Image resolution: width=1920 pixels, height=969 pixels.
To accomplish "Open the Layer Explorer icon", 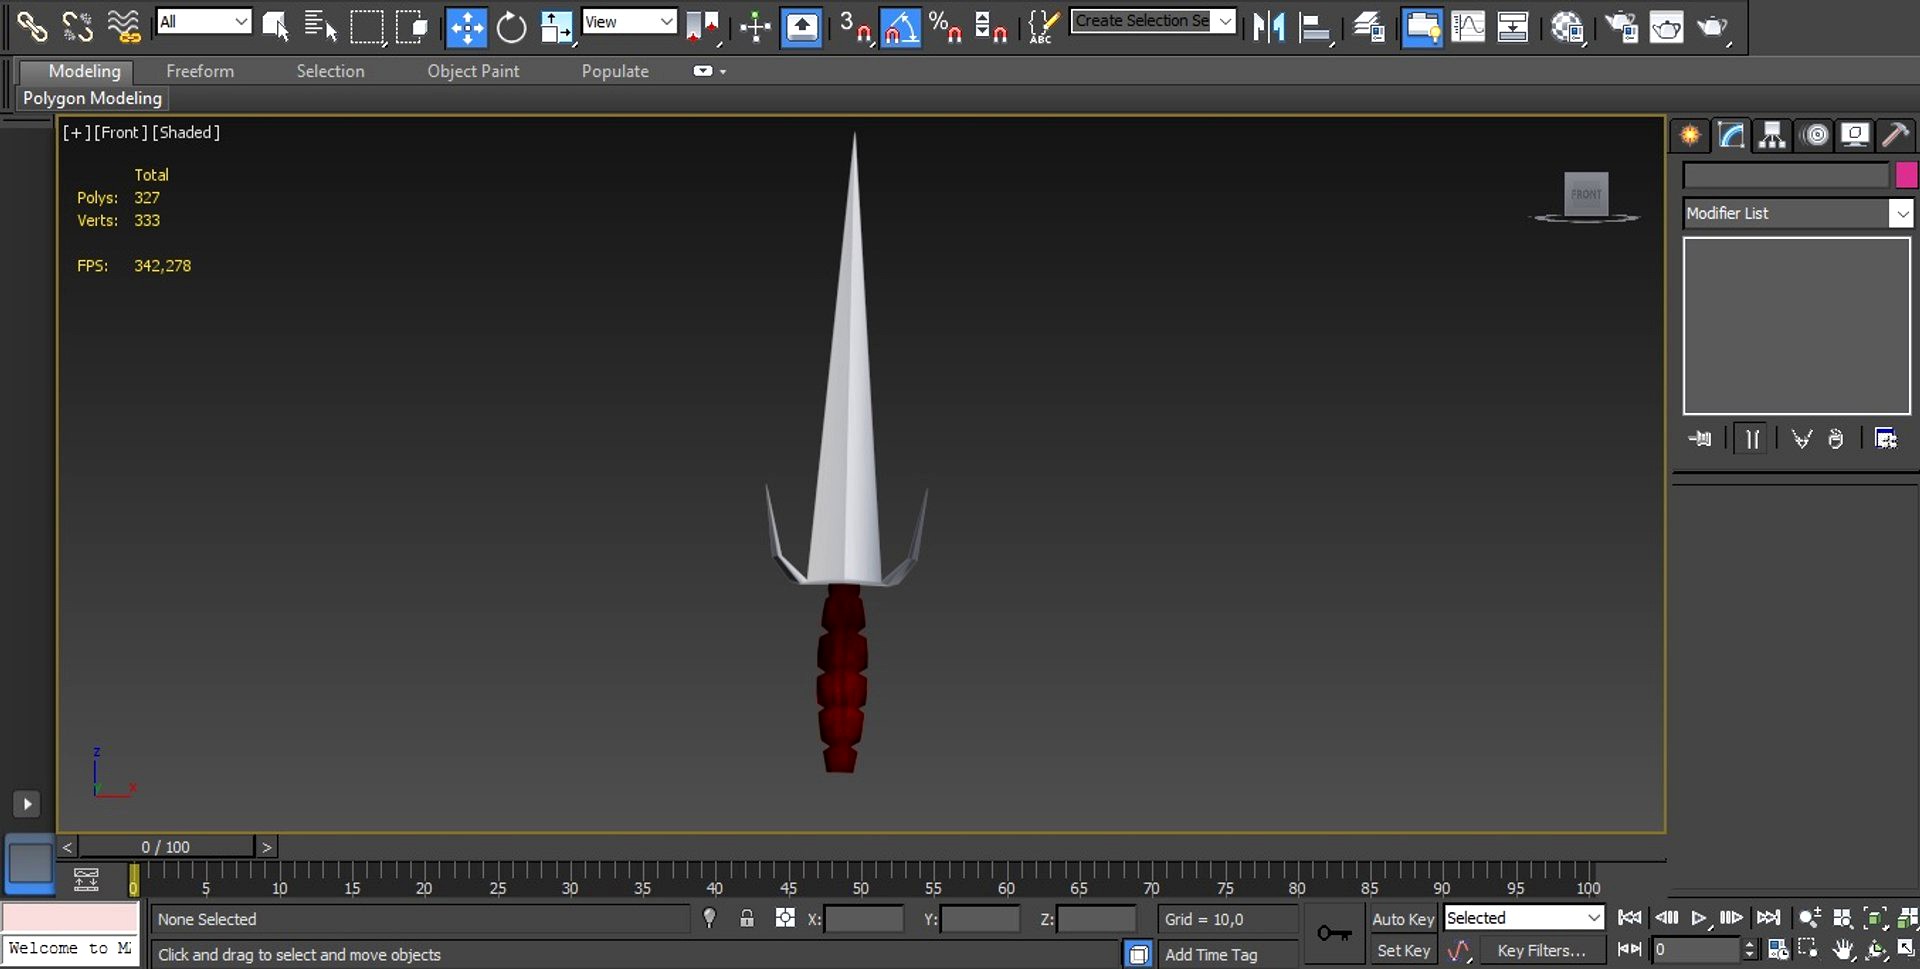I will point(1369,26).
